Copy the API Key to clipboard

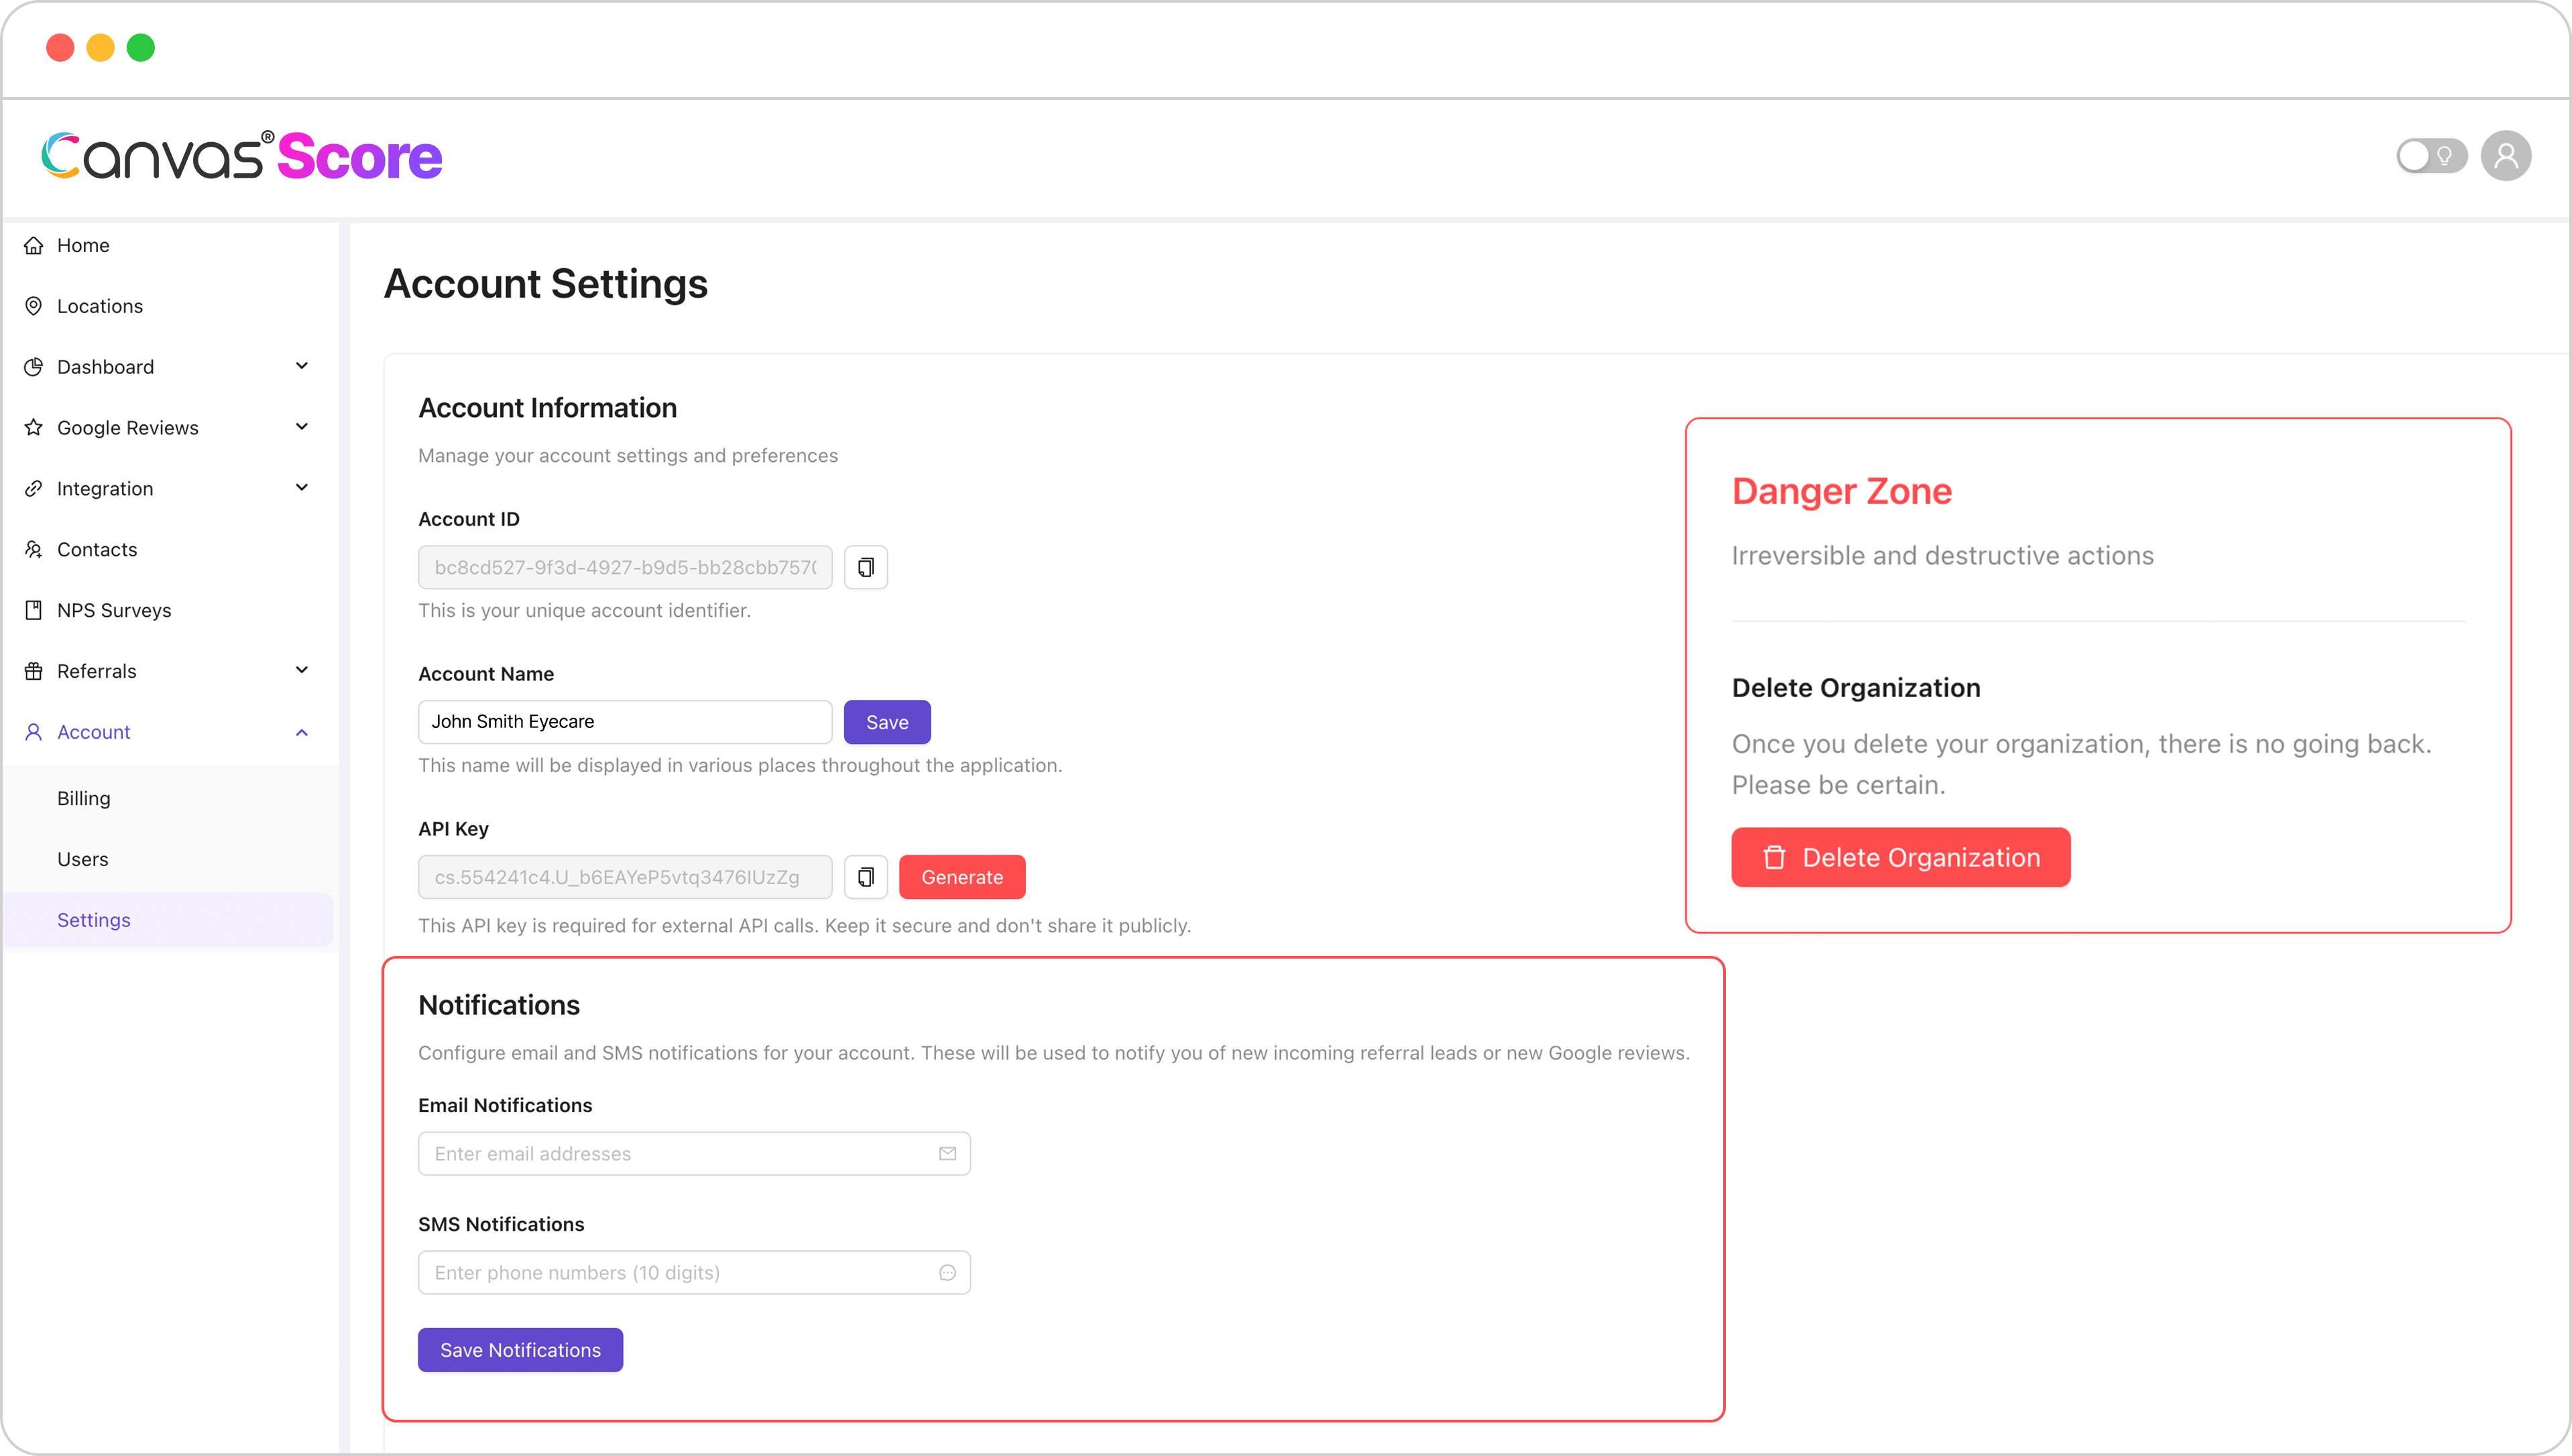(866, 877)
